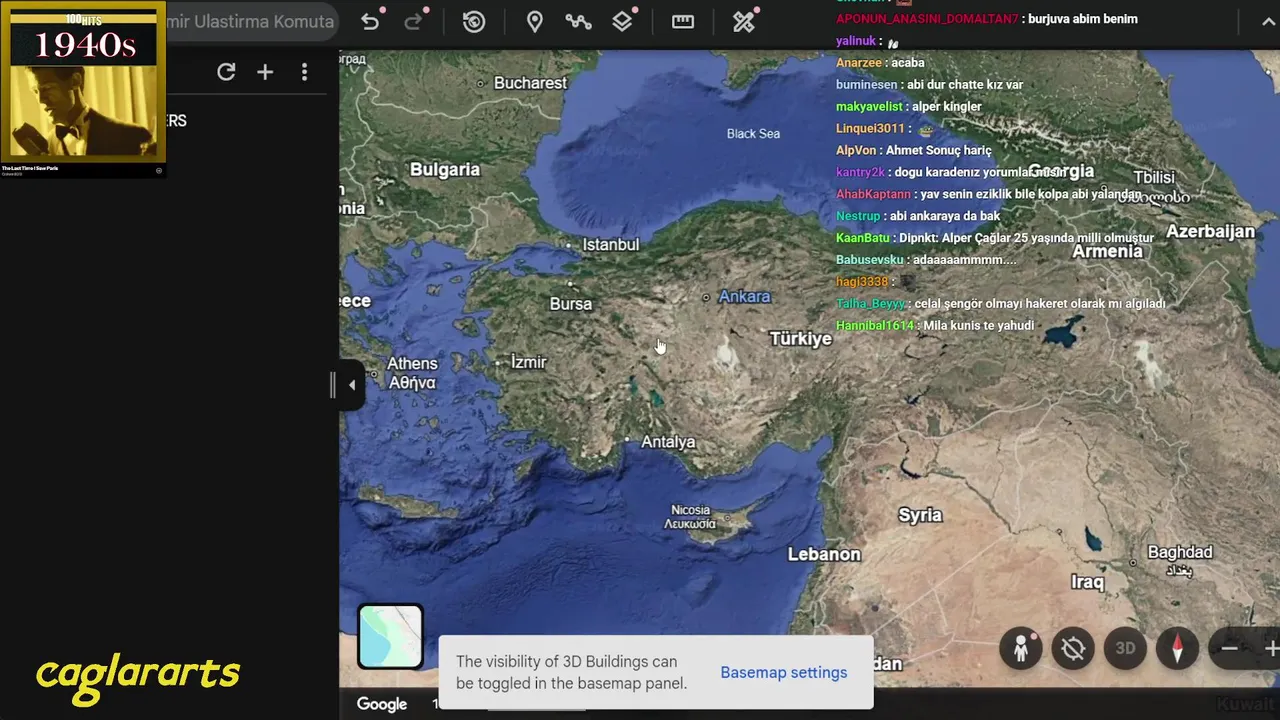Click the redo arrow in toolbar

point(413,21)
